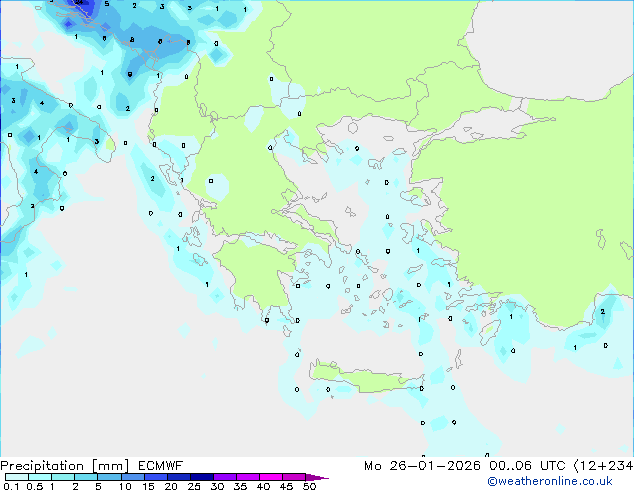Image resolution: width=634 pixels, height=490 pixels.
Task: Select the 2–5 mm legend color swatch
Action: click(86, 477)
